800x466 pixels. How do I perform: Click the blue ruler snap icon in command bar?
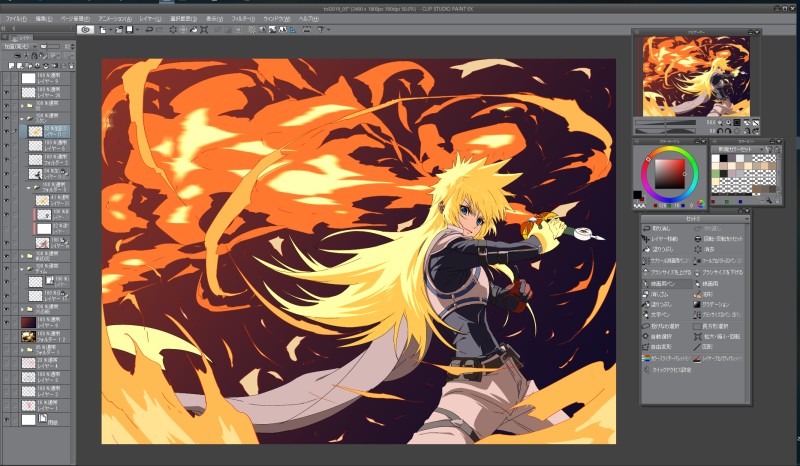pos(292,30)
